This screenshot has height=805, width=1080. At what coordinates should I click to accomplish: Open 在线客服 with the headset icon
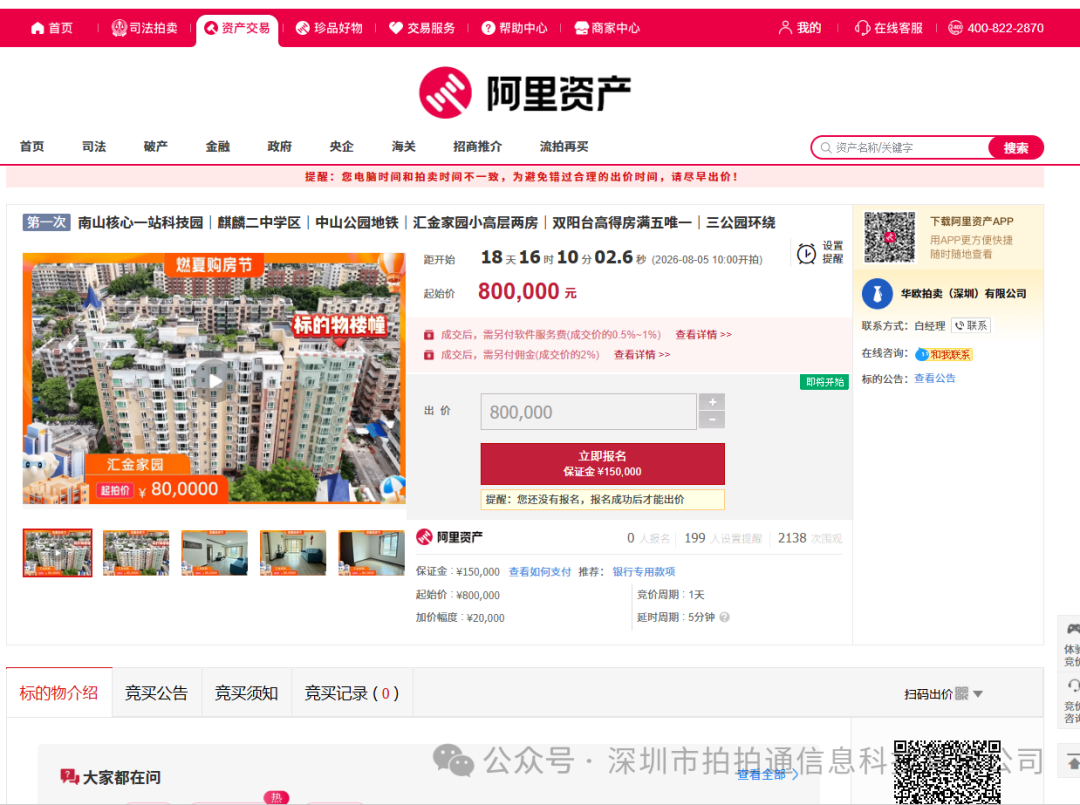pyautogui.click(x=889, y=28)
